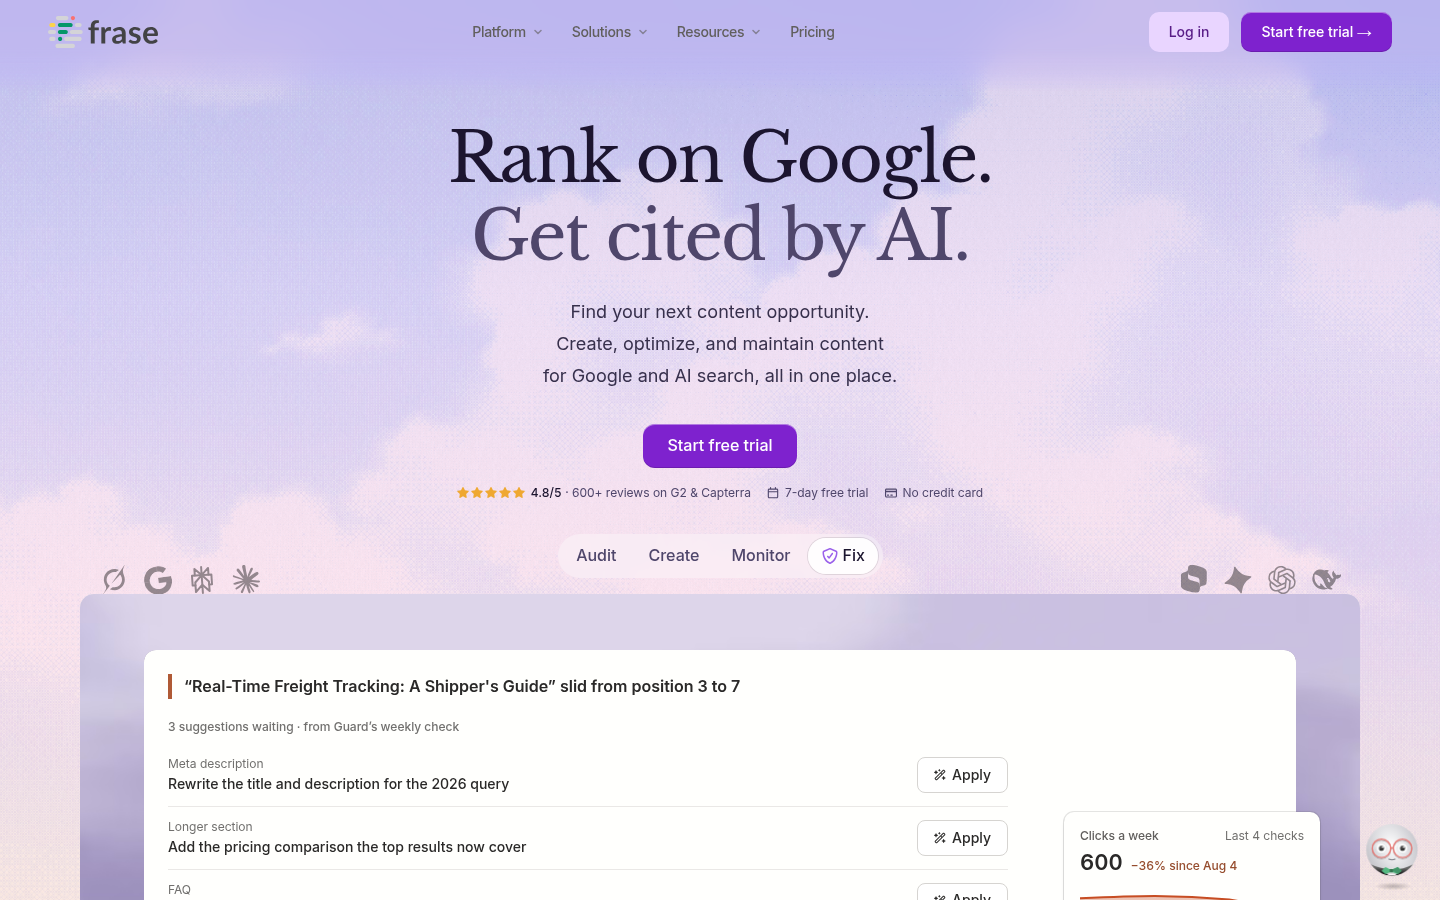This screenshot has width=1440, height=900.
Task: Expand the Resources dropdown menu
Action: (718, 32)
